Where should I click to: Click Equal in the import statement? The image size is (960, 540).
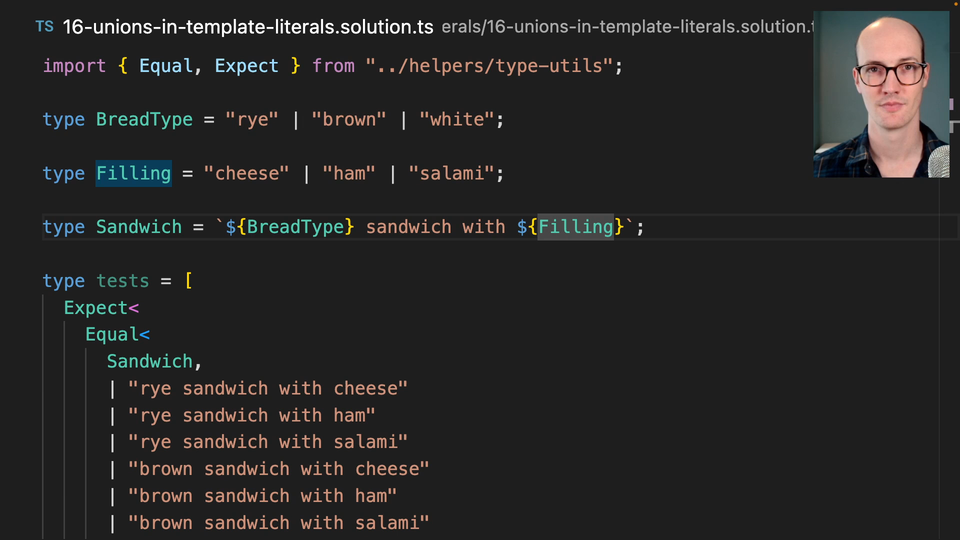[x=166, y=66]
